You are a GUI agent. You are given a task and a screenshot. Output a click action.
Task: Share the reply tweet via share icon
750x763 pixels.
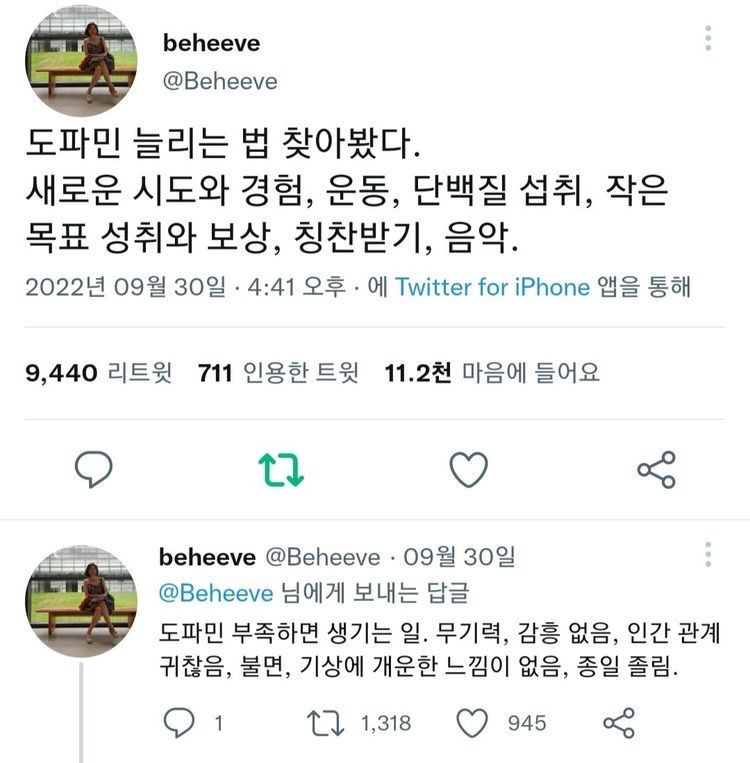coord(619,722)
